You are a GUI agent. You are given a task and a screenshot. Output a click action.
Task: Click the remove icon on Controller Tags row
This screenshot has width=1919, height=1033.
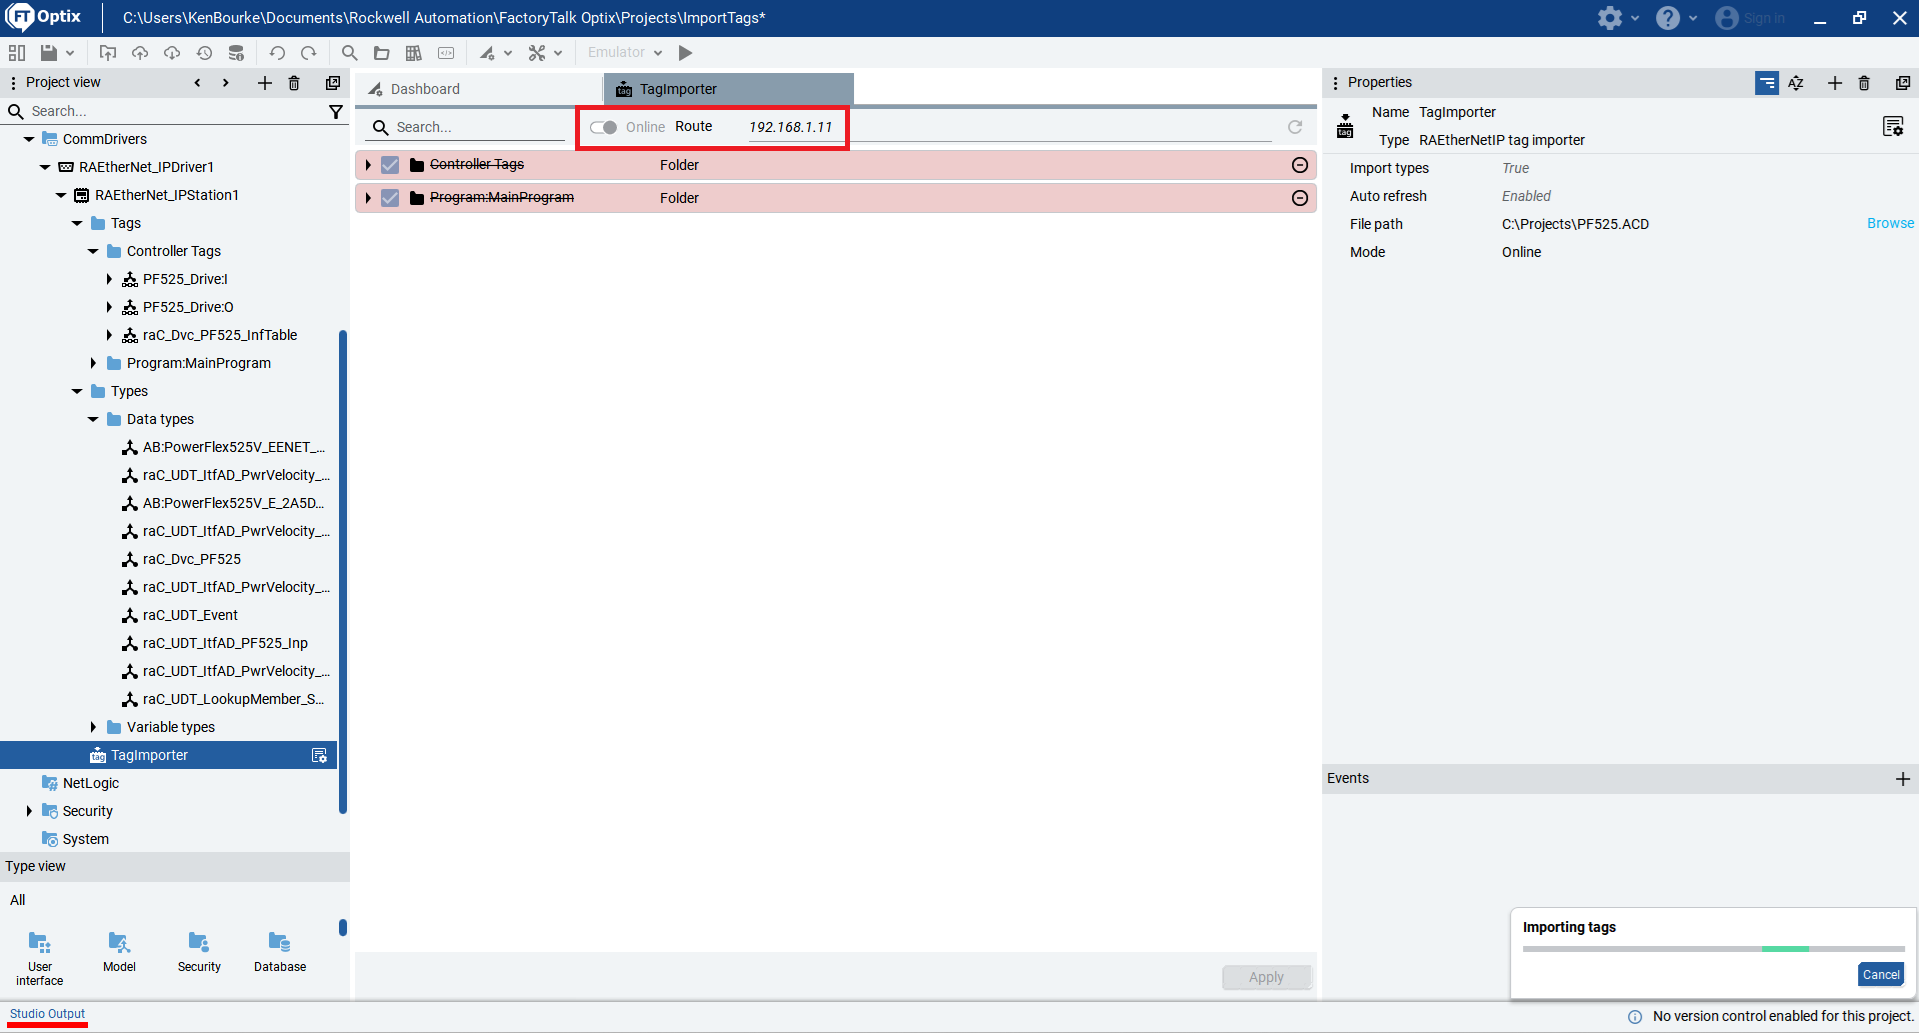[x=1300, y=165]
